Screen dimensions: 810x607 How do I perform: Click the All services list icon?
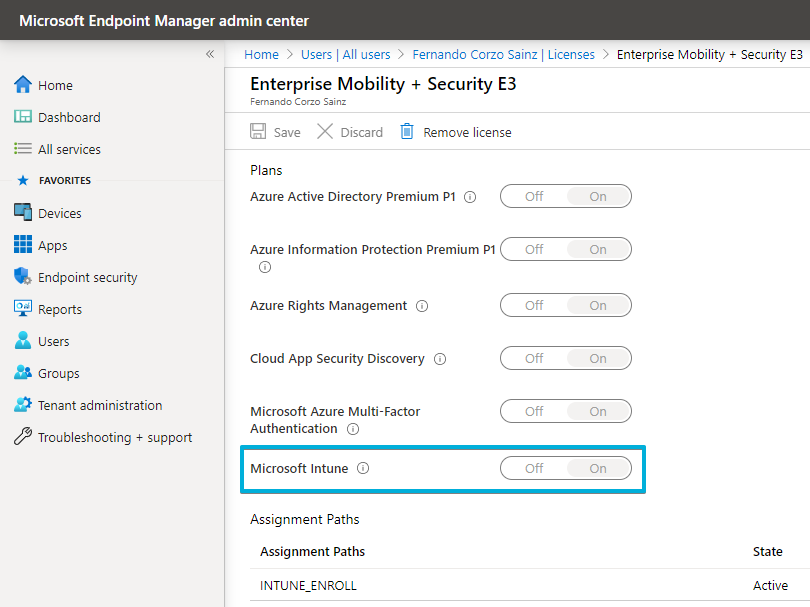[23, 149]
